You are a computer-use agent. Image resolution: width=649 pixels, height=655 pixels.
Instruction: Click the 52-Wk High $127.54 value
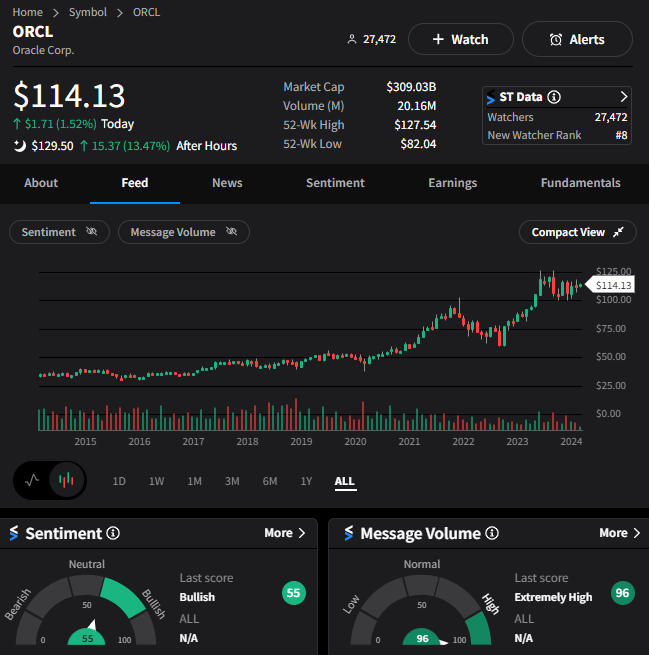(x=415, y=125)
